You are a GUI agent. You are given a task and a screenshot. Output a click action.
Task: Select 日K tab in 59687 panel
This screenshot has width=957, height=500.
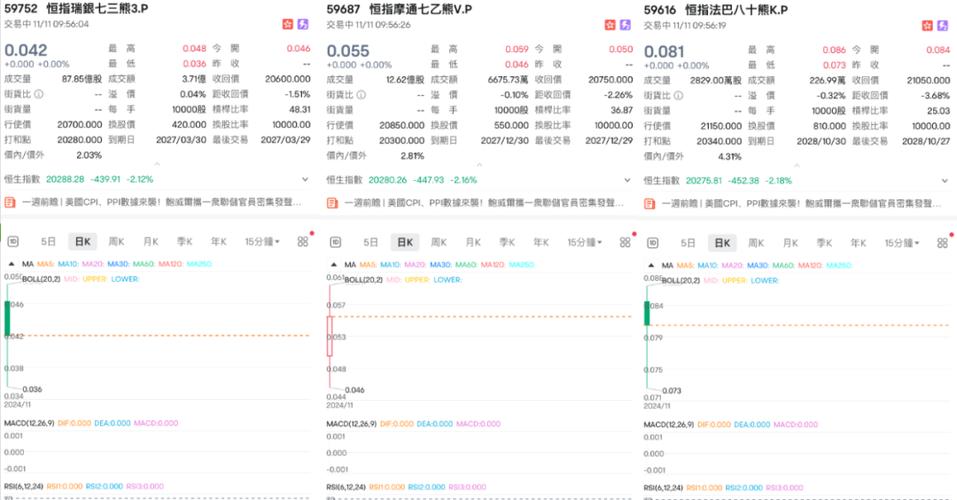point(405,242)
